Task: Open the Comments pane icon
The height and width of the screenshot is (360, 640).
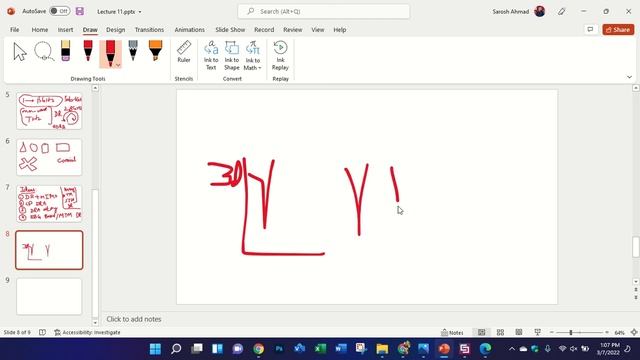Action: pos(590,29)
